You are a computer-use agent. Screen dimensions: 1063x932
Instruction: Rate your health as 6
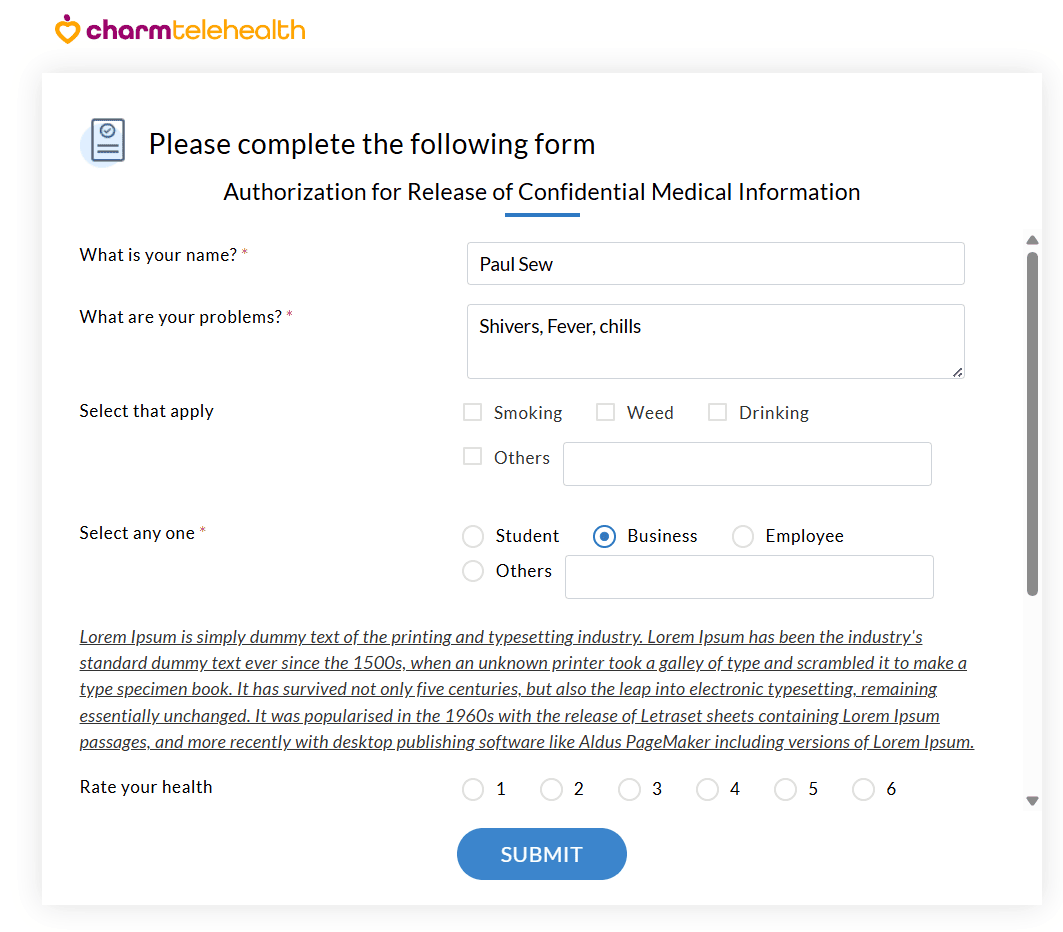pyautogui.click(x=863, y=789)
